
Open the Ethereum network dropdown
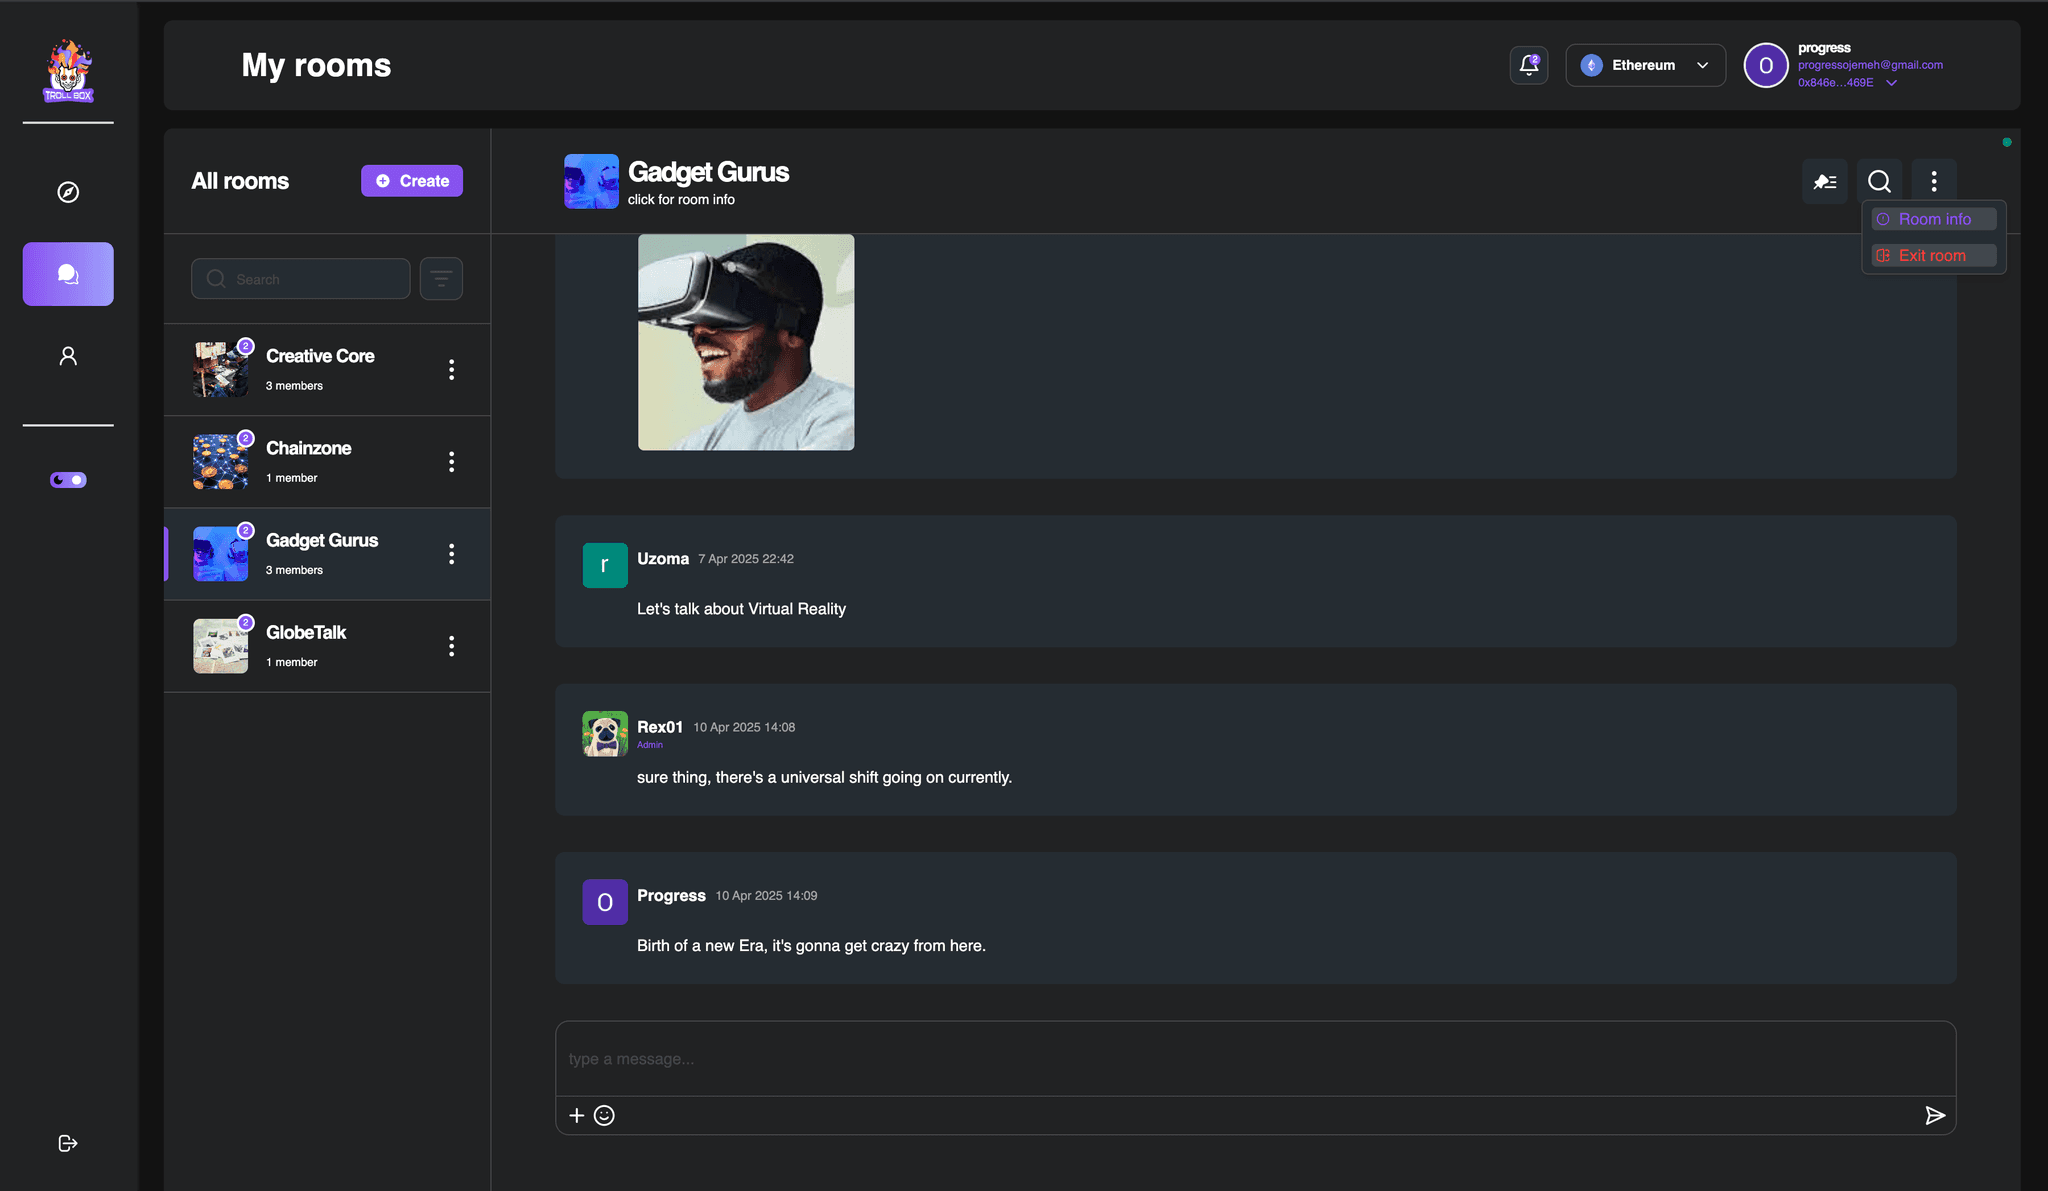point(1645,65)
